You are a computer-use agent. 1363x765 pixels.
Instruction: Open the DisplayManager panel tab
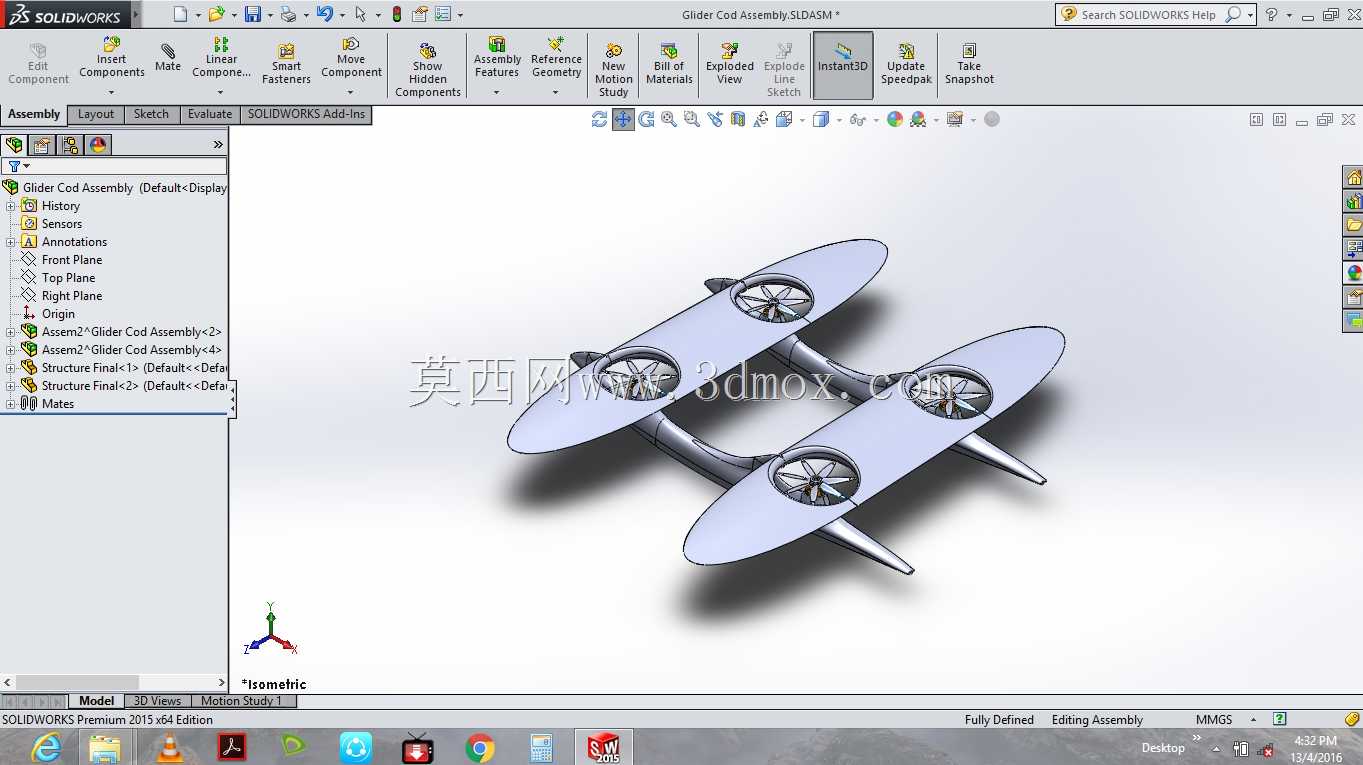98,145
